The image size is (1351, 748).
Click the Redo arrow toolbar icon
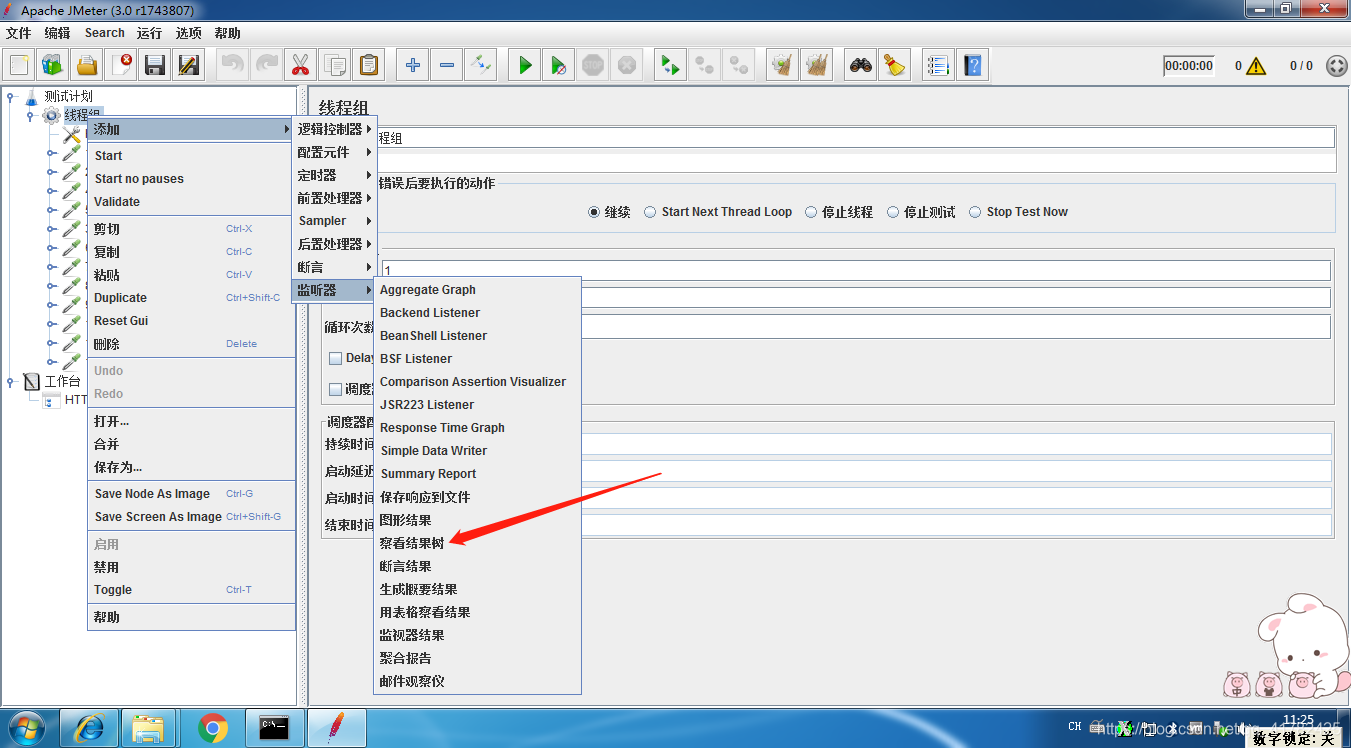tap(266, 66)
